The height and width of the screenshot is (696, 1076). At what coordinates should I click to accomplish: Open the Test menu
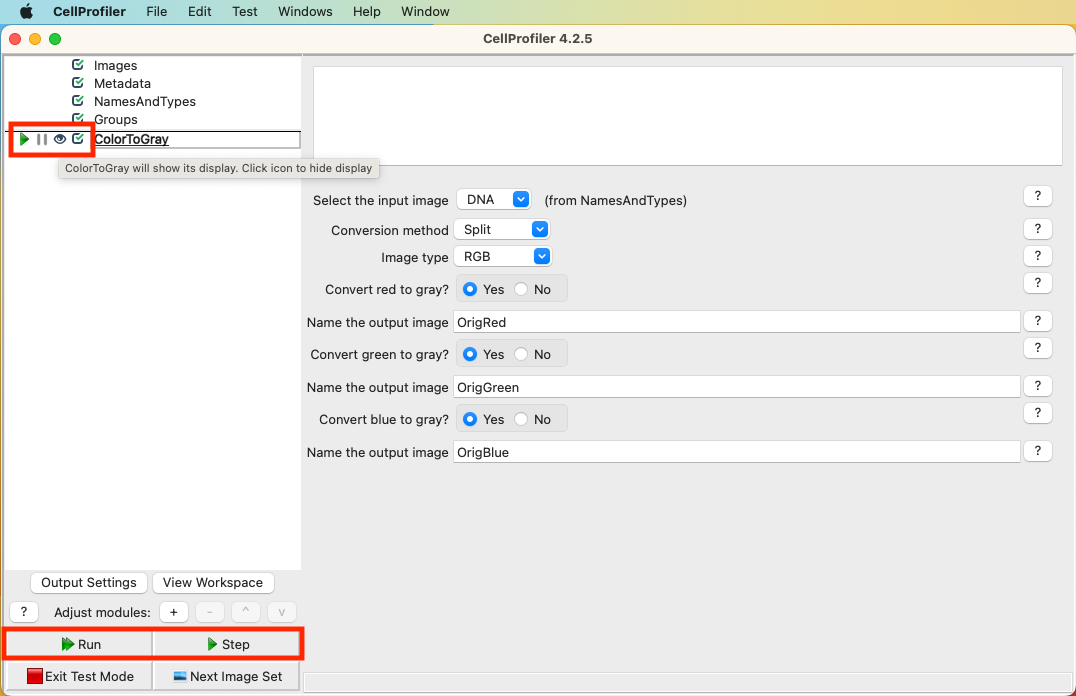(x=244, y=12)
